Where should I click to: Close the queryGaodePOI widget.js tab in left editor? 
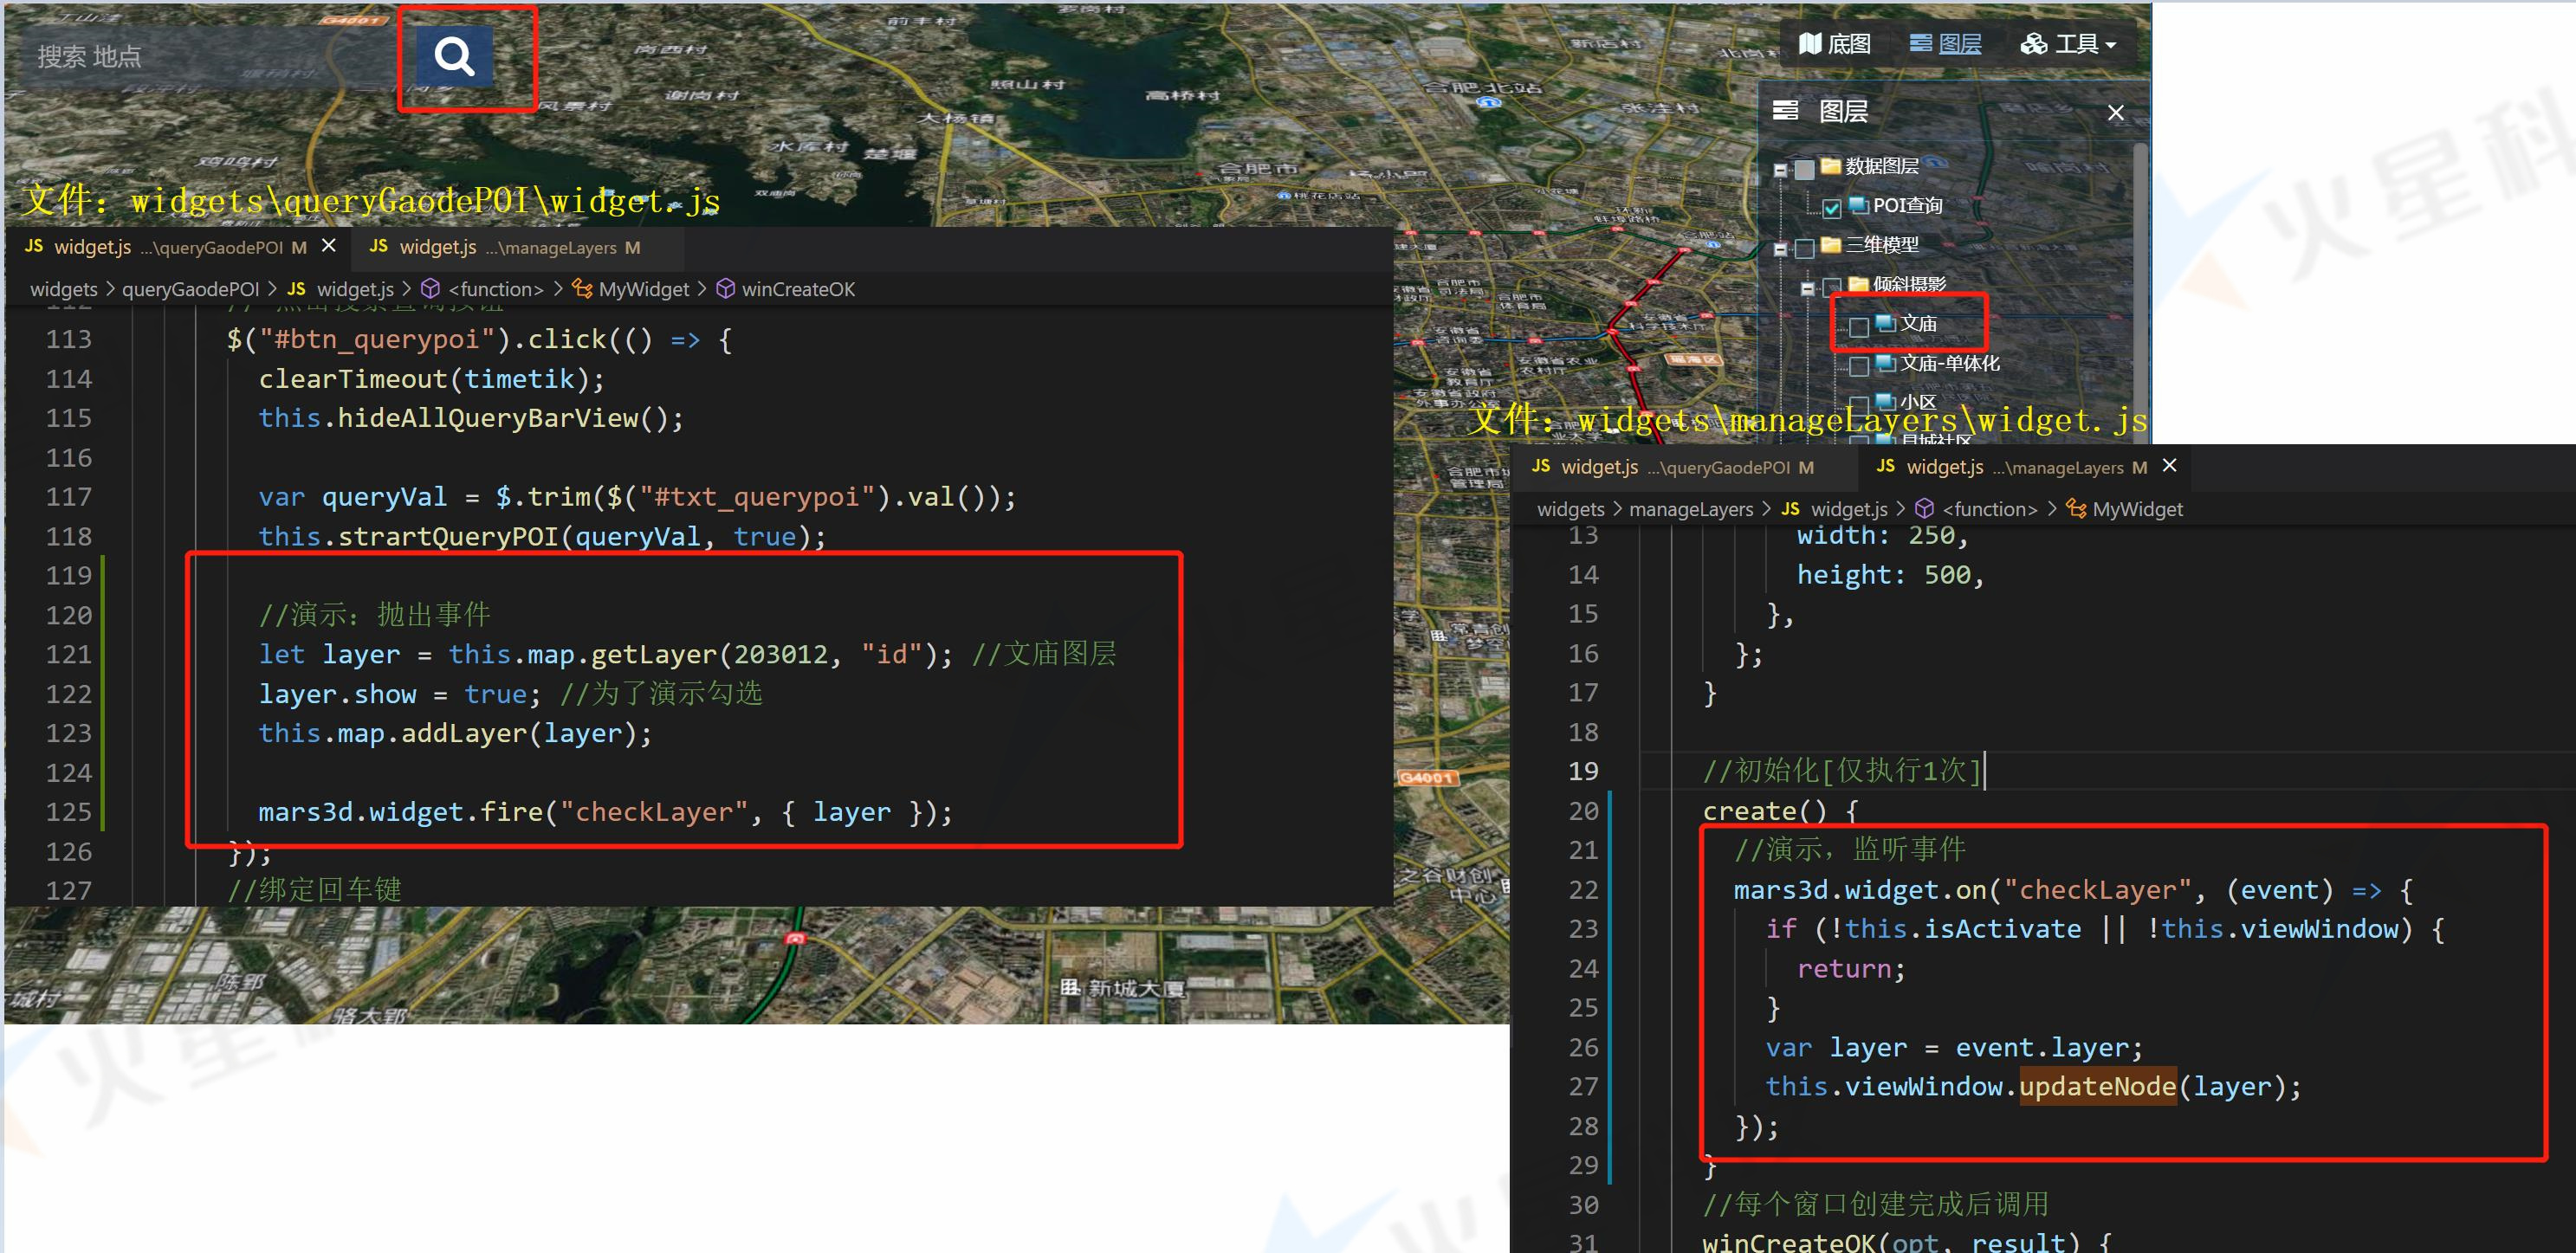(x=328, y=245)
